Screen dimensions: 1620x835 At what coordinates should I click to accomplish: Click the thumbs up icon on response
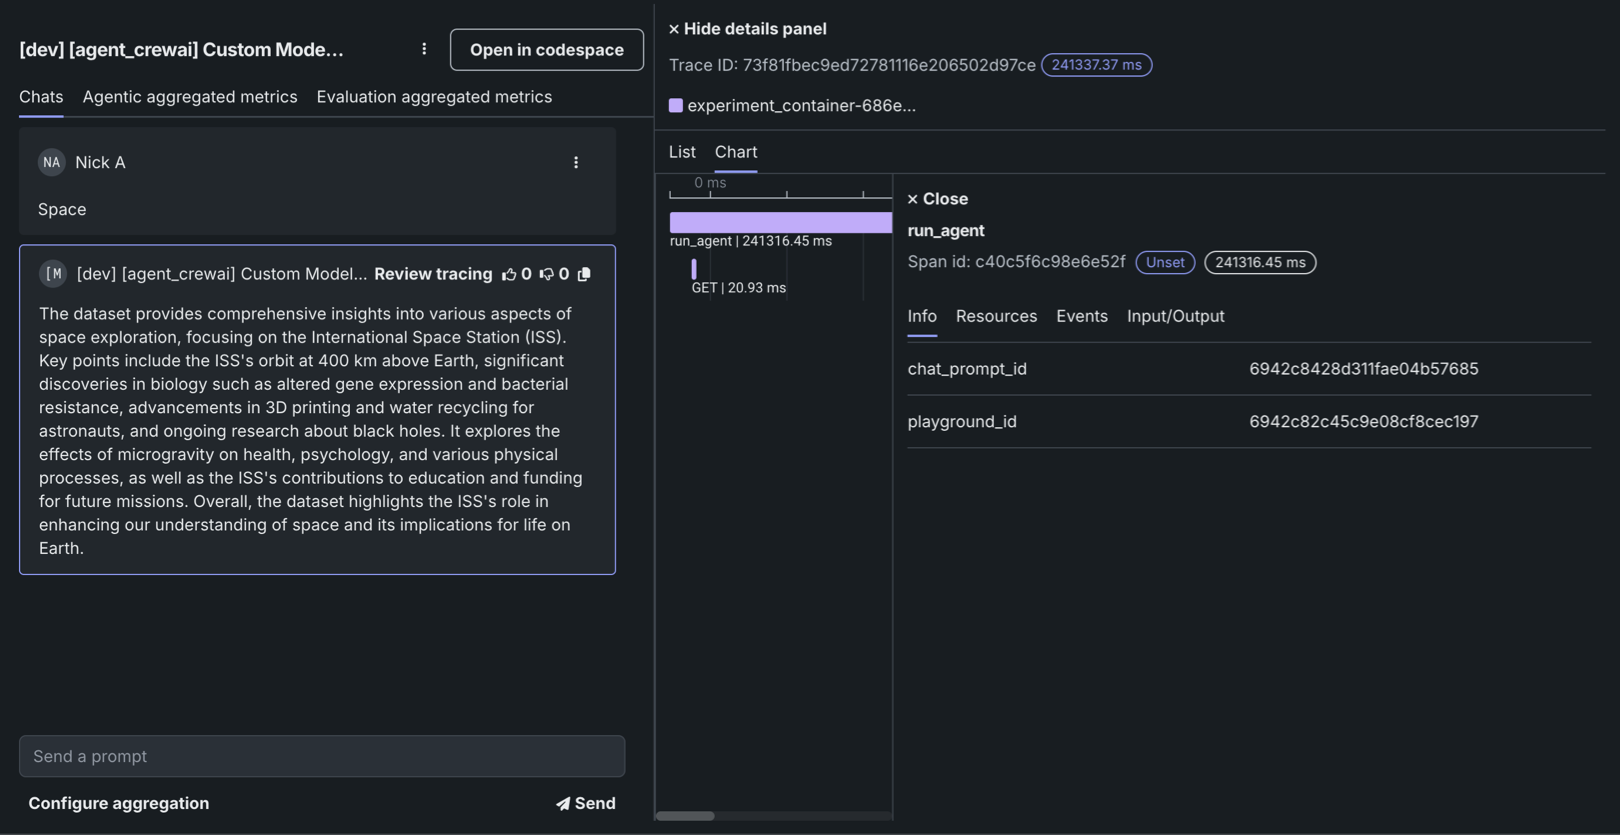(509, 274)
